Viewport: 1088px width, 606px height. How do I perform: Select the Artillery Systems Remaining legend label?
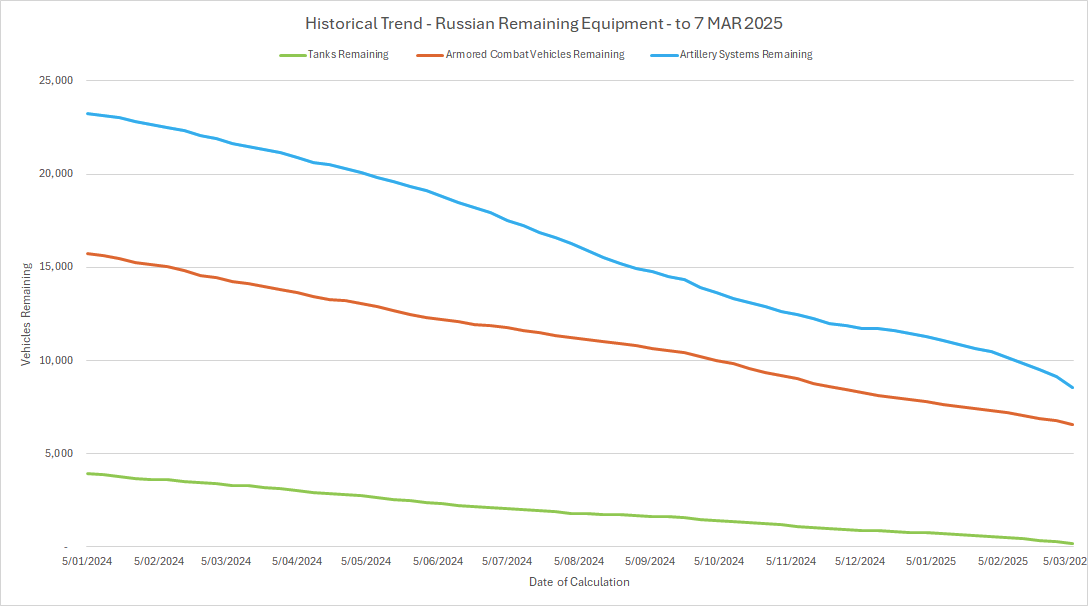pos(746,55)
